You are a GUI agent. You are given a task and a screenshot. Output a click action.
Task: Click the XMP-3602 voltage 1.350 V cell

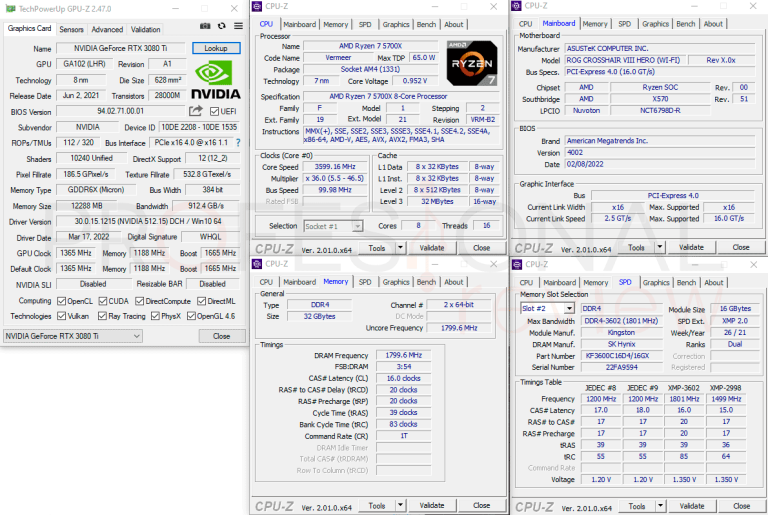[684, 479]
